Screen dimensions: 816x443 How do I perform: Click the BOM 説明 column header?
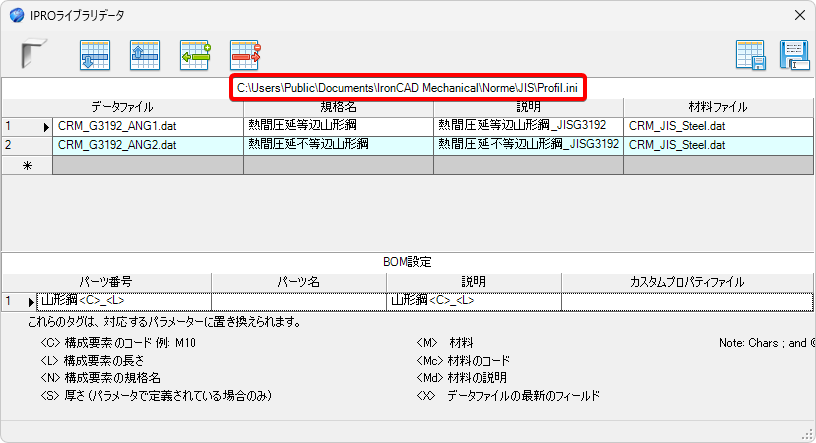click(x=474, y=282)
